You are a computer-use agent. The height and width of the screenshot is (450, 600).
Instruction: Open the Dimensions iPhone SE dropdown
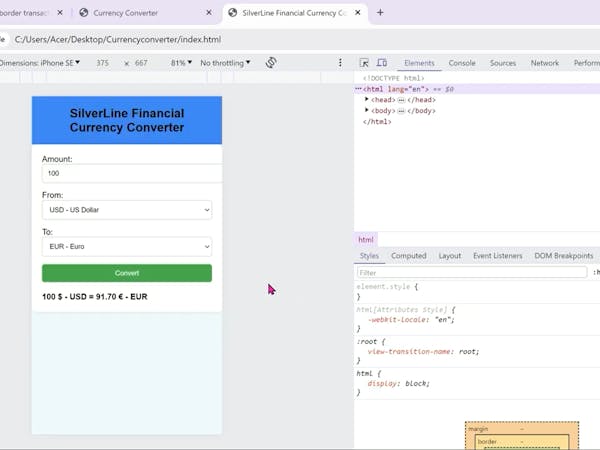click(40, 63)
